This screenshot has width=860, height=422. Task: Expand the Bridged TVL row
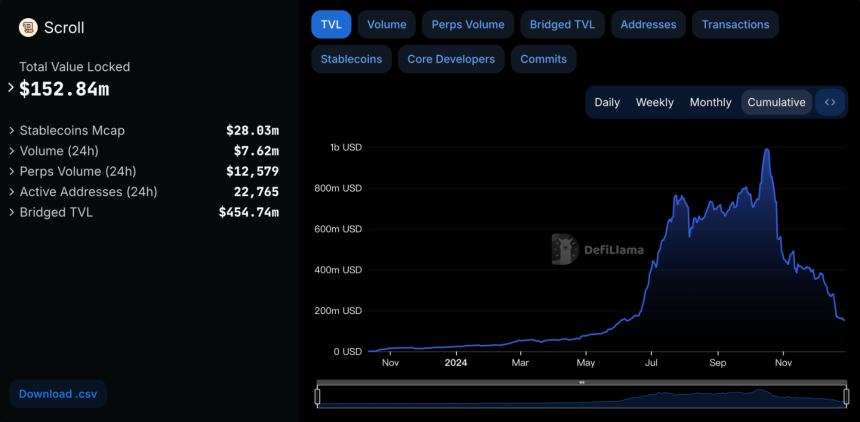click(x=12, y=212)
